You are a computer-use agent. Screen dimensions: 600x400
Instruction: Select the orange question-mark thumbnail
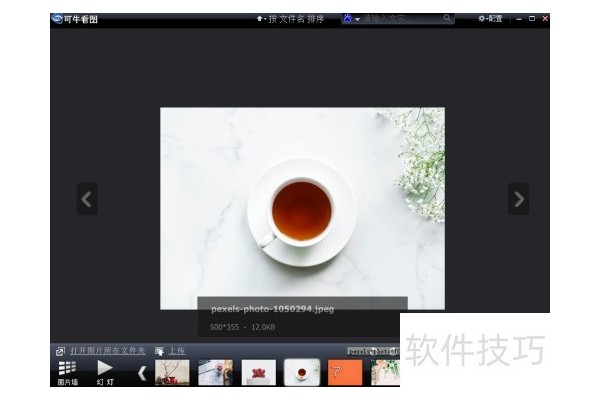(345, 372)
